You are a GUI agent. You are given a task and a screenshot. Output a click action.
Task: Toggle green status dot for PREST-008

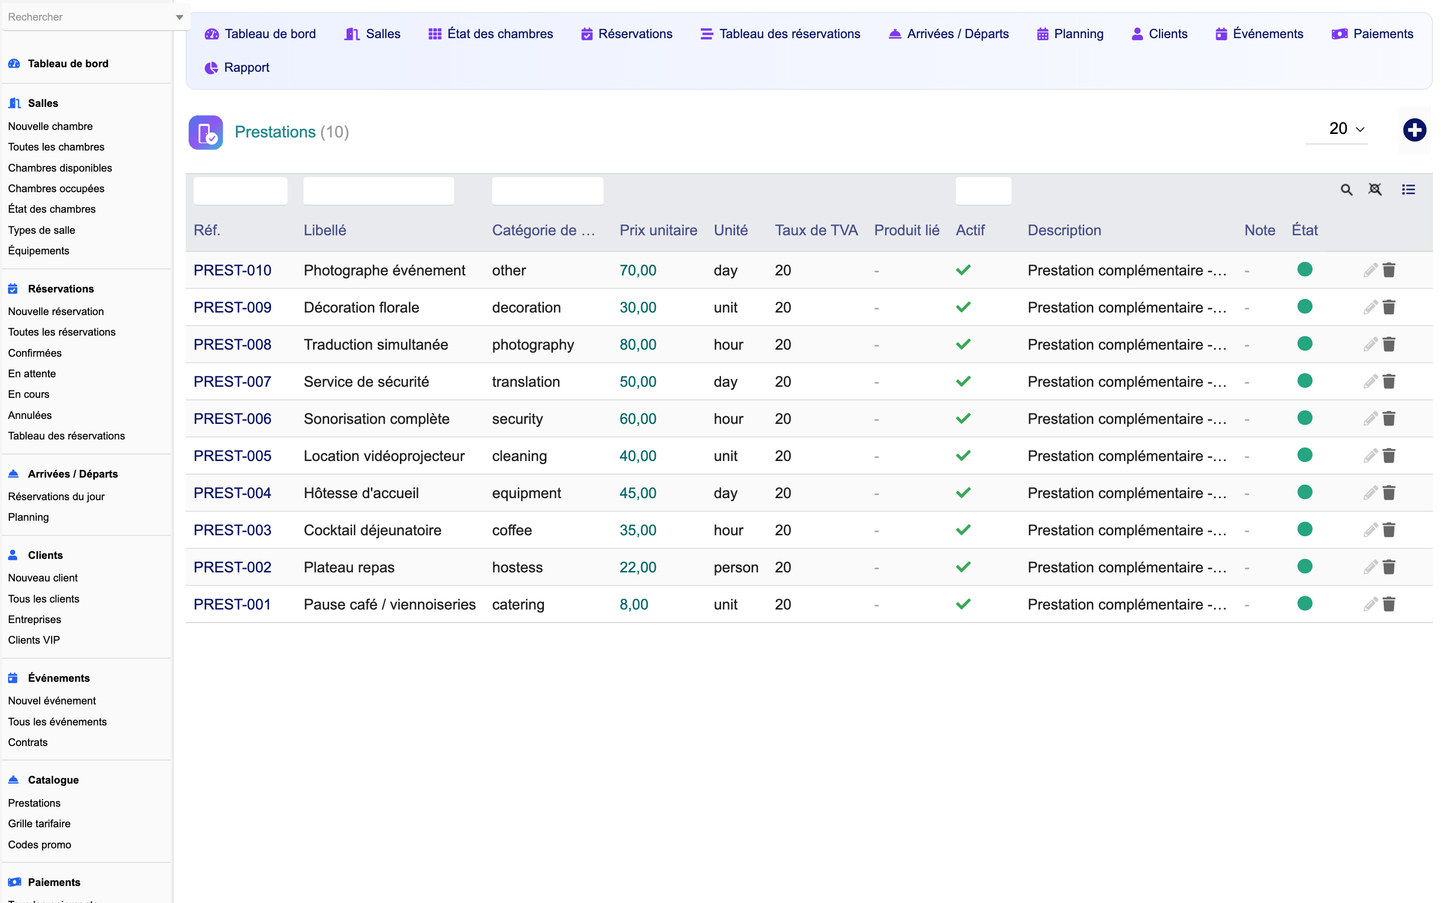point(1304,343)
